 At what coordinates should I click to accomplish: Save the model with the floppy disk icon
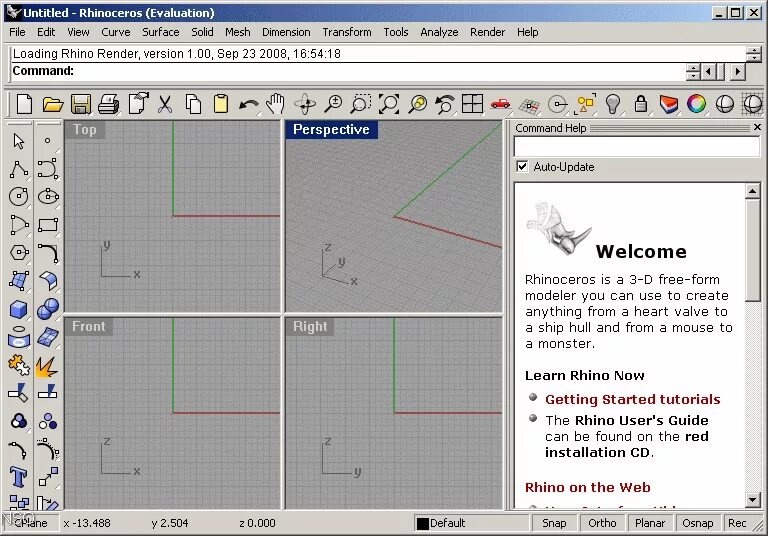(81, 104)
